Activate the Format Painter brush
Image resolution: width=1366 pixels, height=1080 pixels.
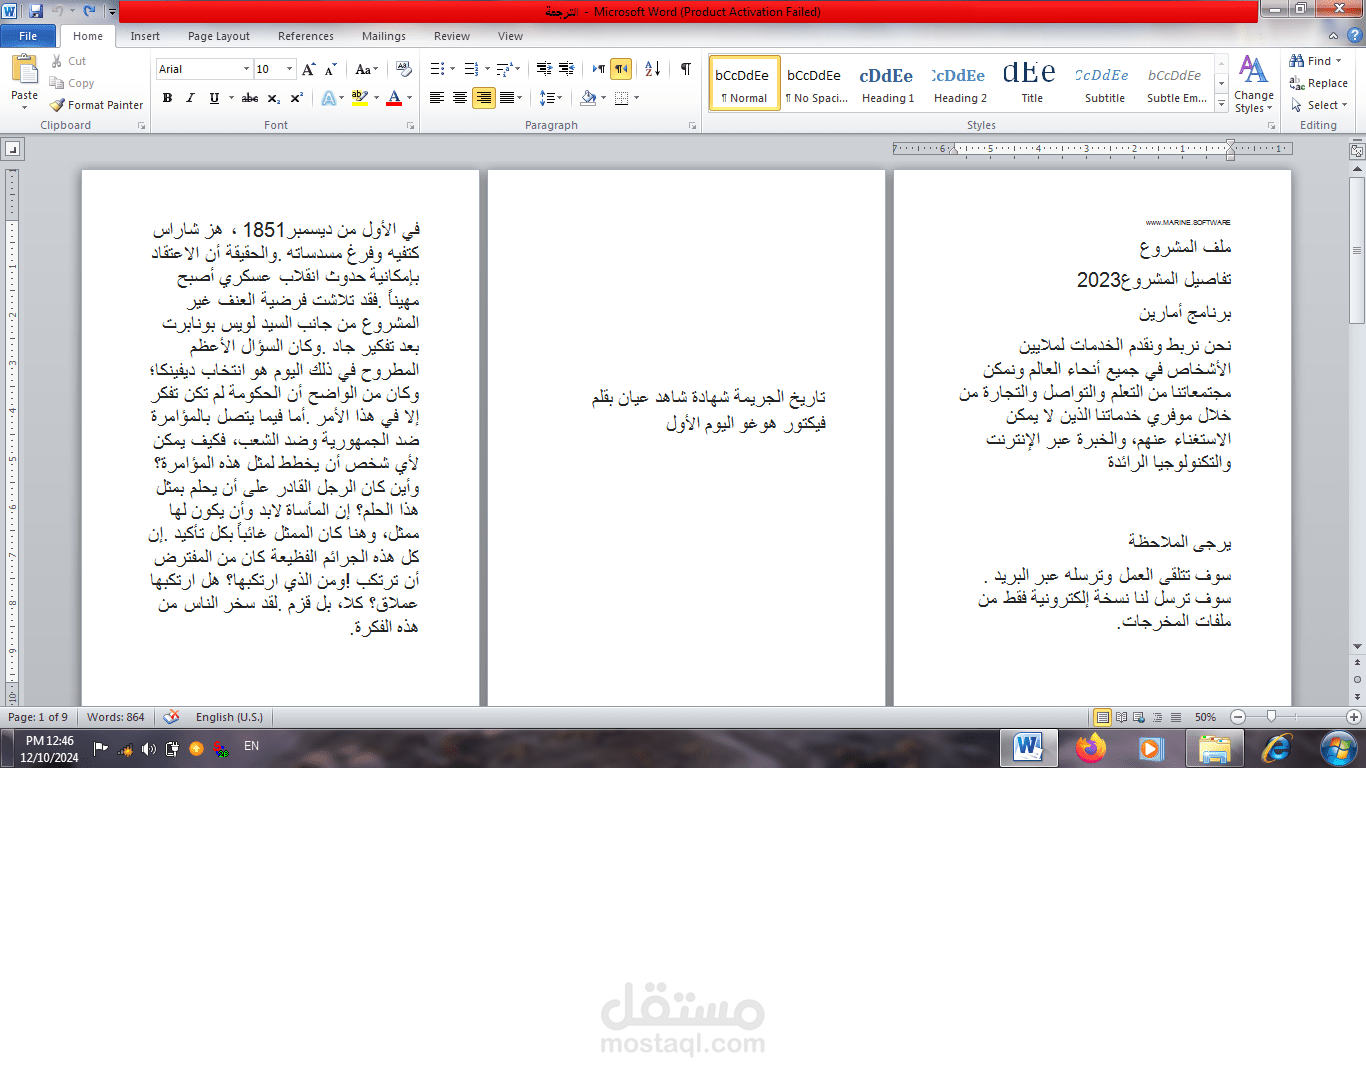click(97, 105)
